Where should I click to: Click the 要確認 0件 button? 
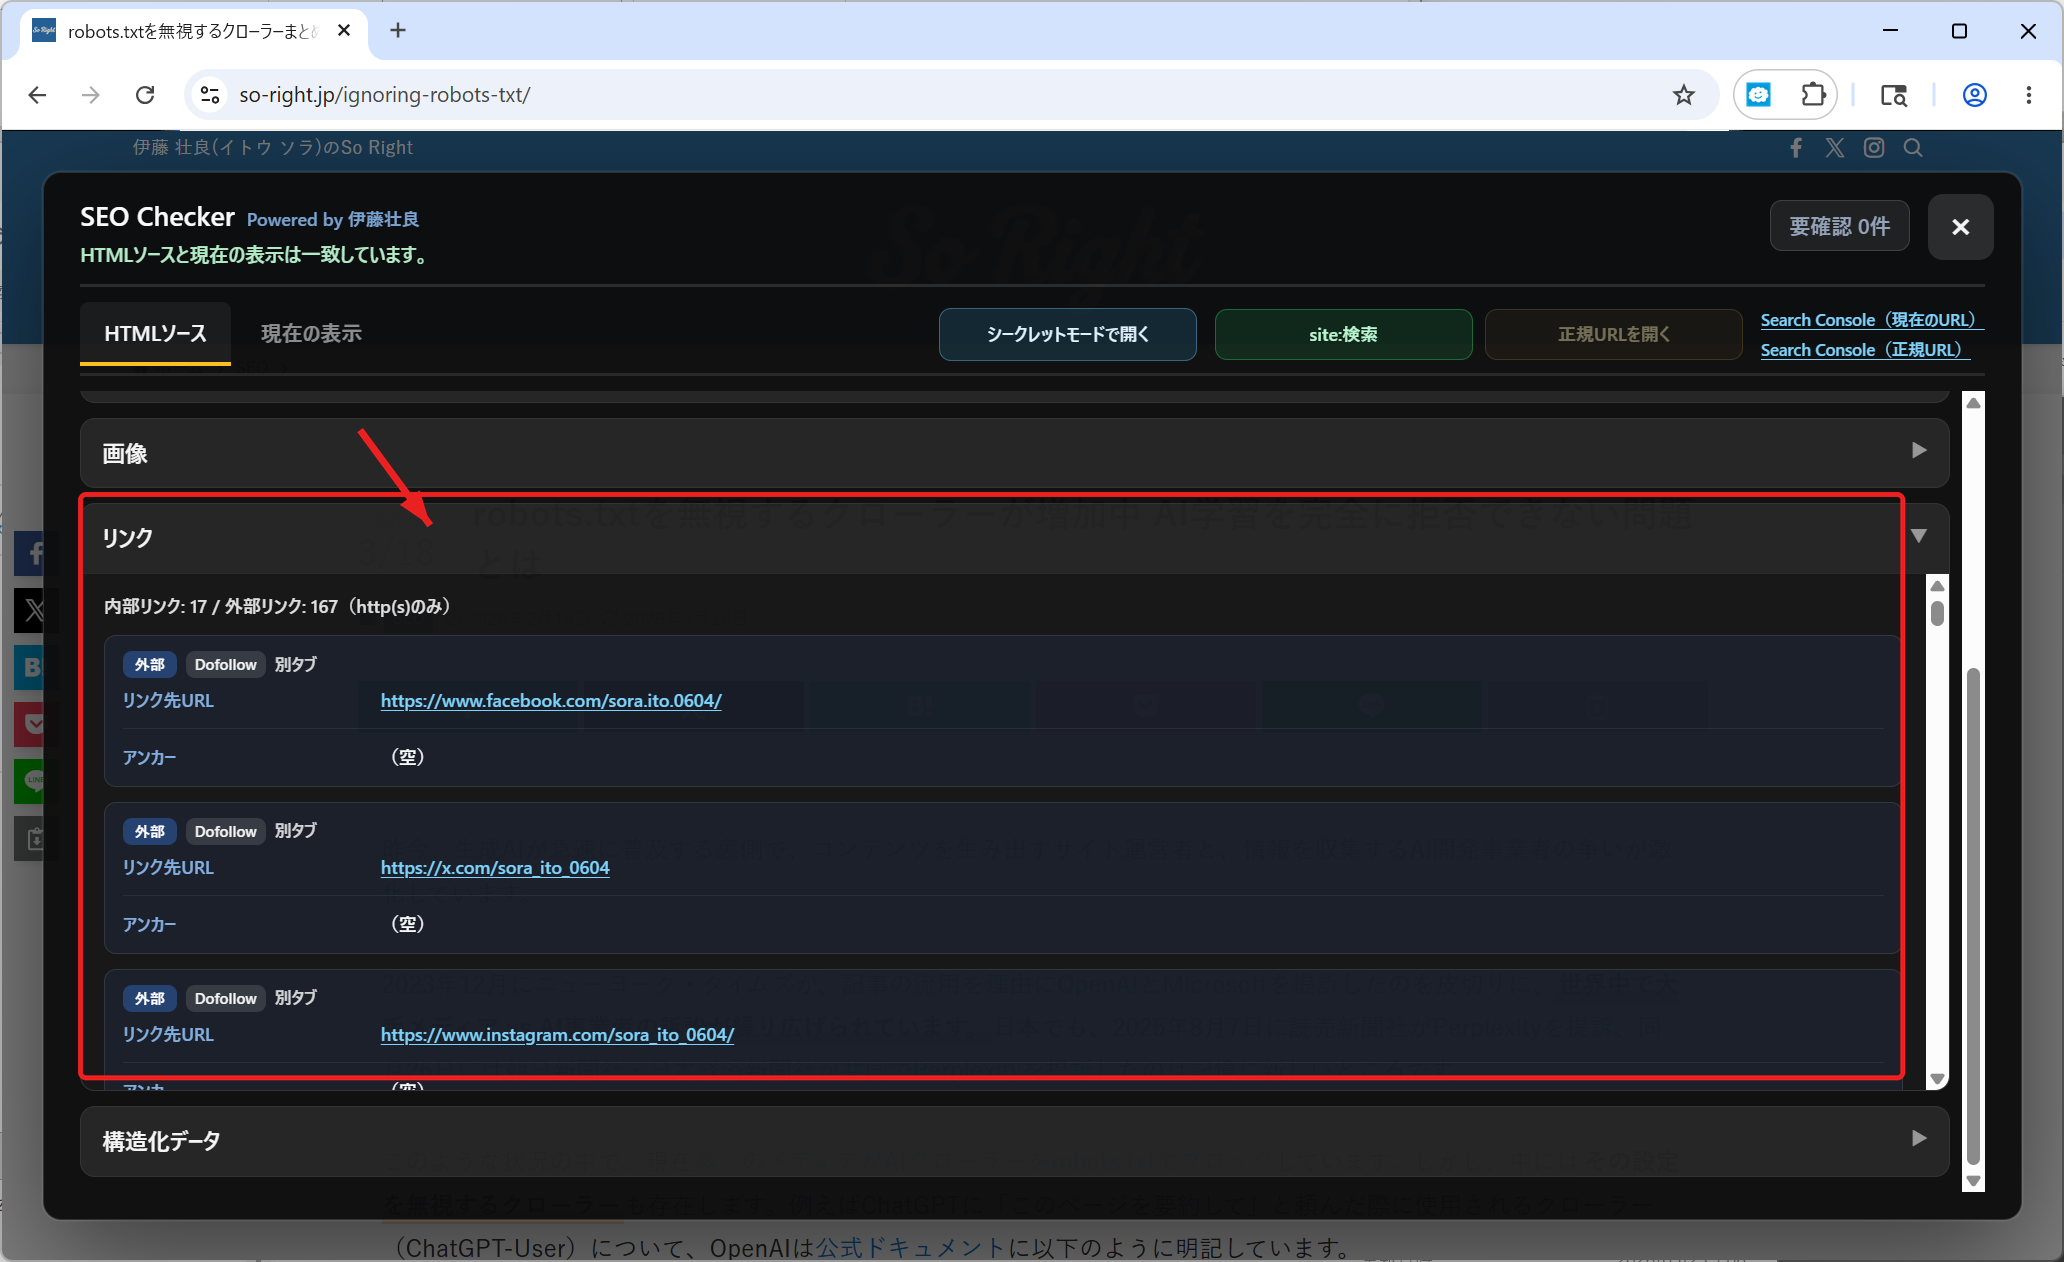[1839, 226]
